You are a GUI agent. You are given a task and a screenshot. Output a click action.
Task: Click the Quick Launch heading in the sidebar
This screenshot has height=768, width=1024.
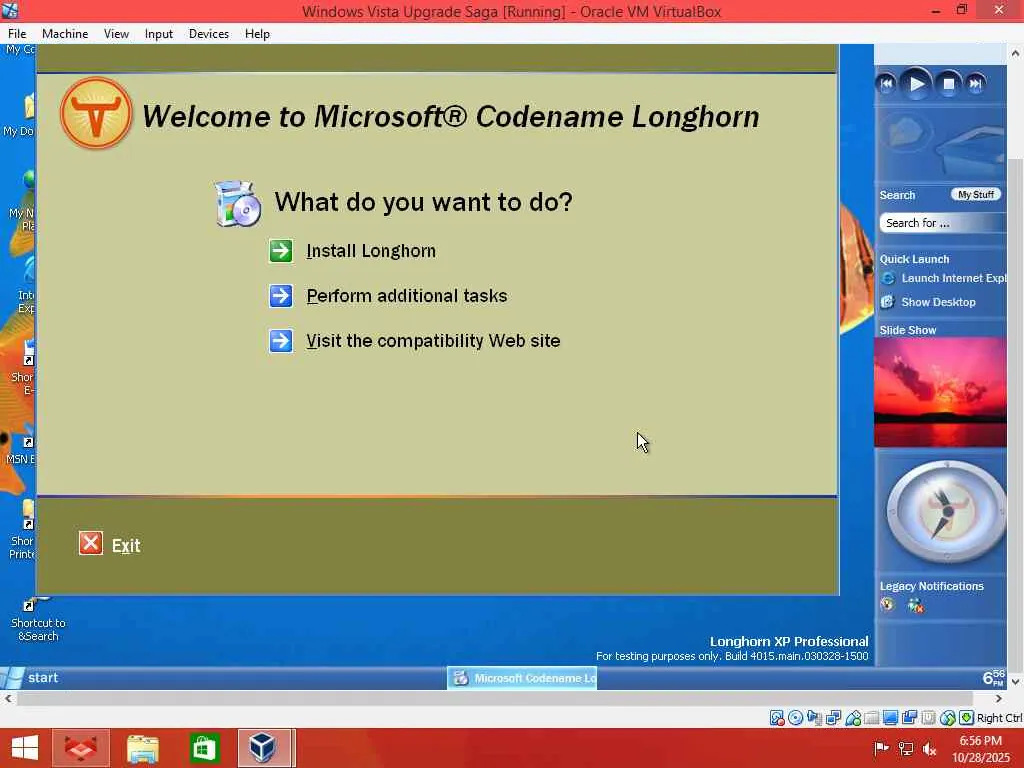[x=914, y=259]
